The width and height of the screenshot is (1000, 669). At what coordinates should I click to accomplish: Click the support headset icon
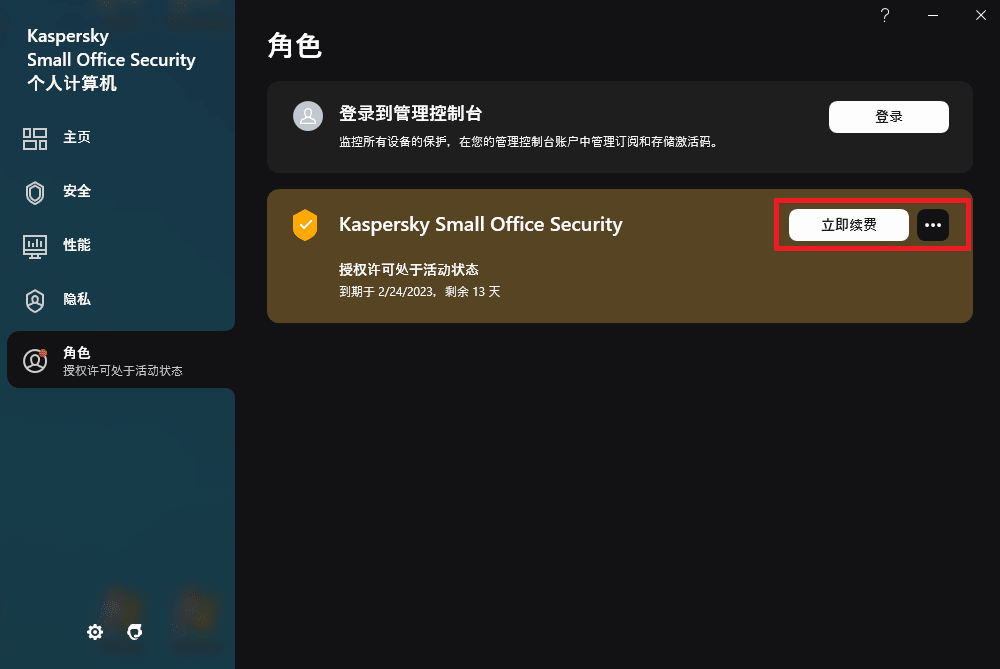136,632
